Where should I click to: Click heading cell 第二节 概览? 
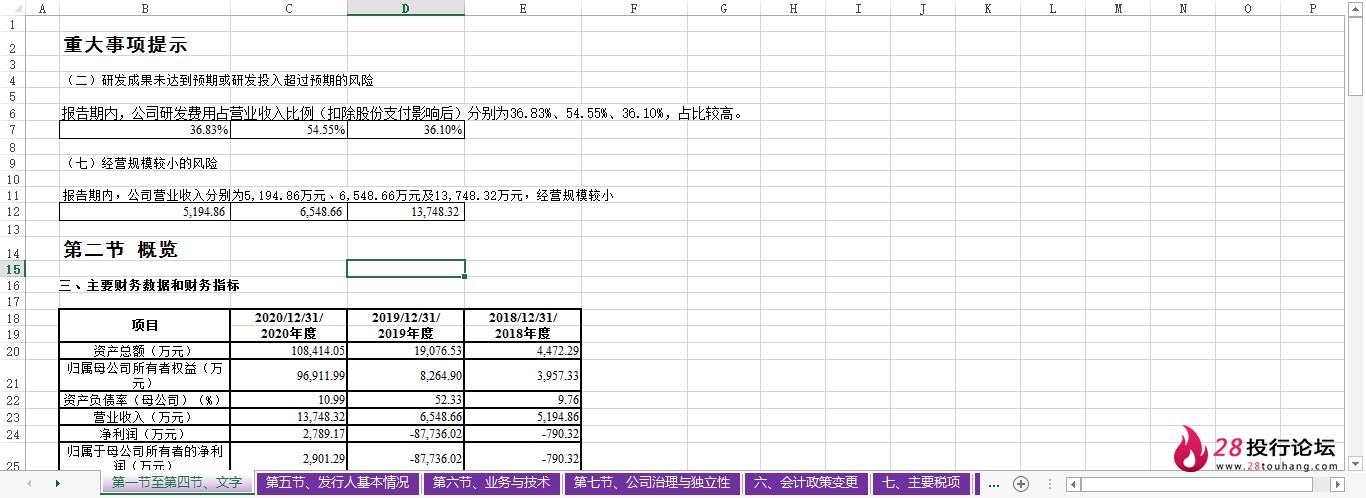[120, 249]
